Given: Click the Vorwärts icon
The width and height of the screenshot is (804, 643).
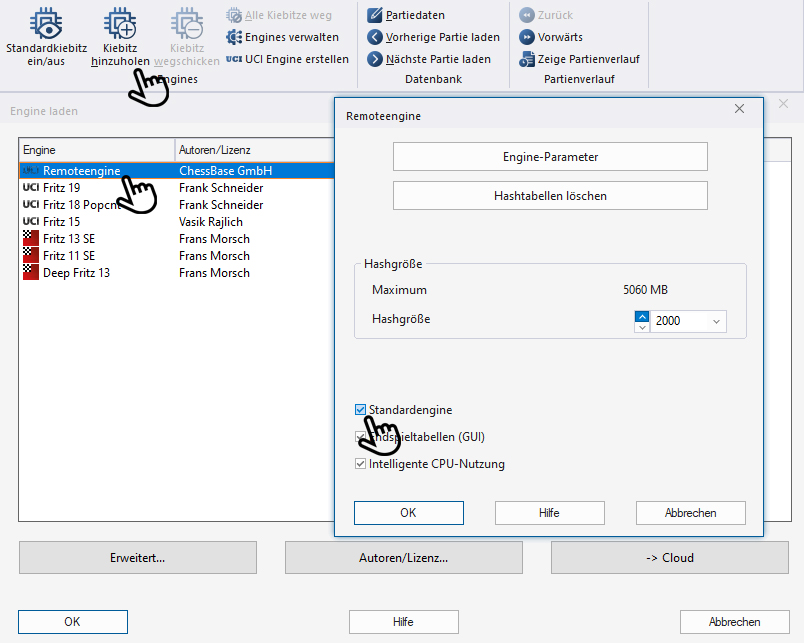Looking at the screenshot, I should [x=527, y=37].
